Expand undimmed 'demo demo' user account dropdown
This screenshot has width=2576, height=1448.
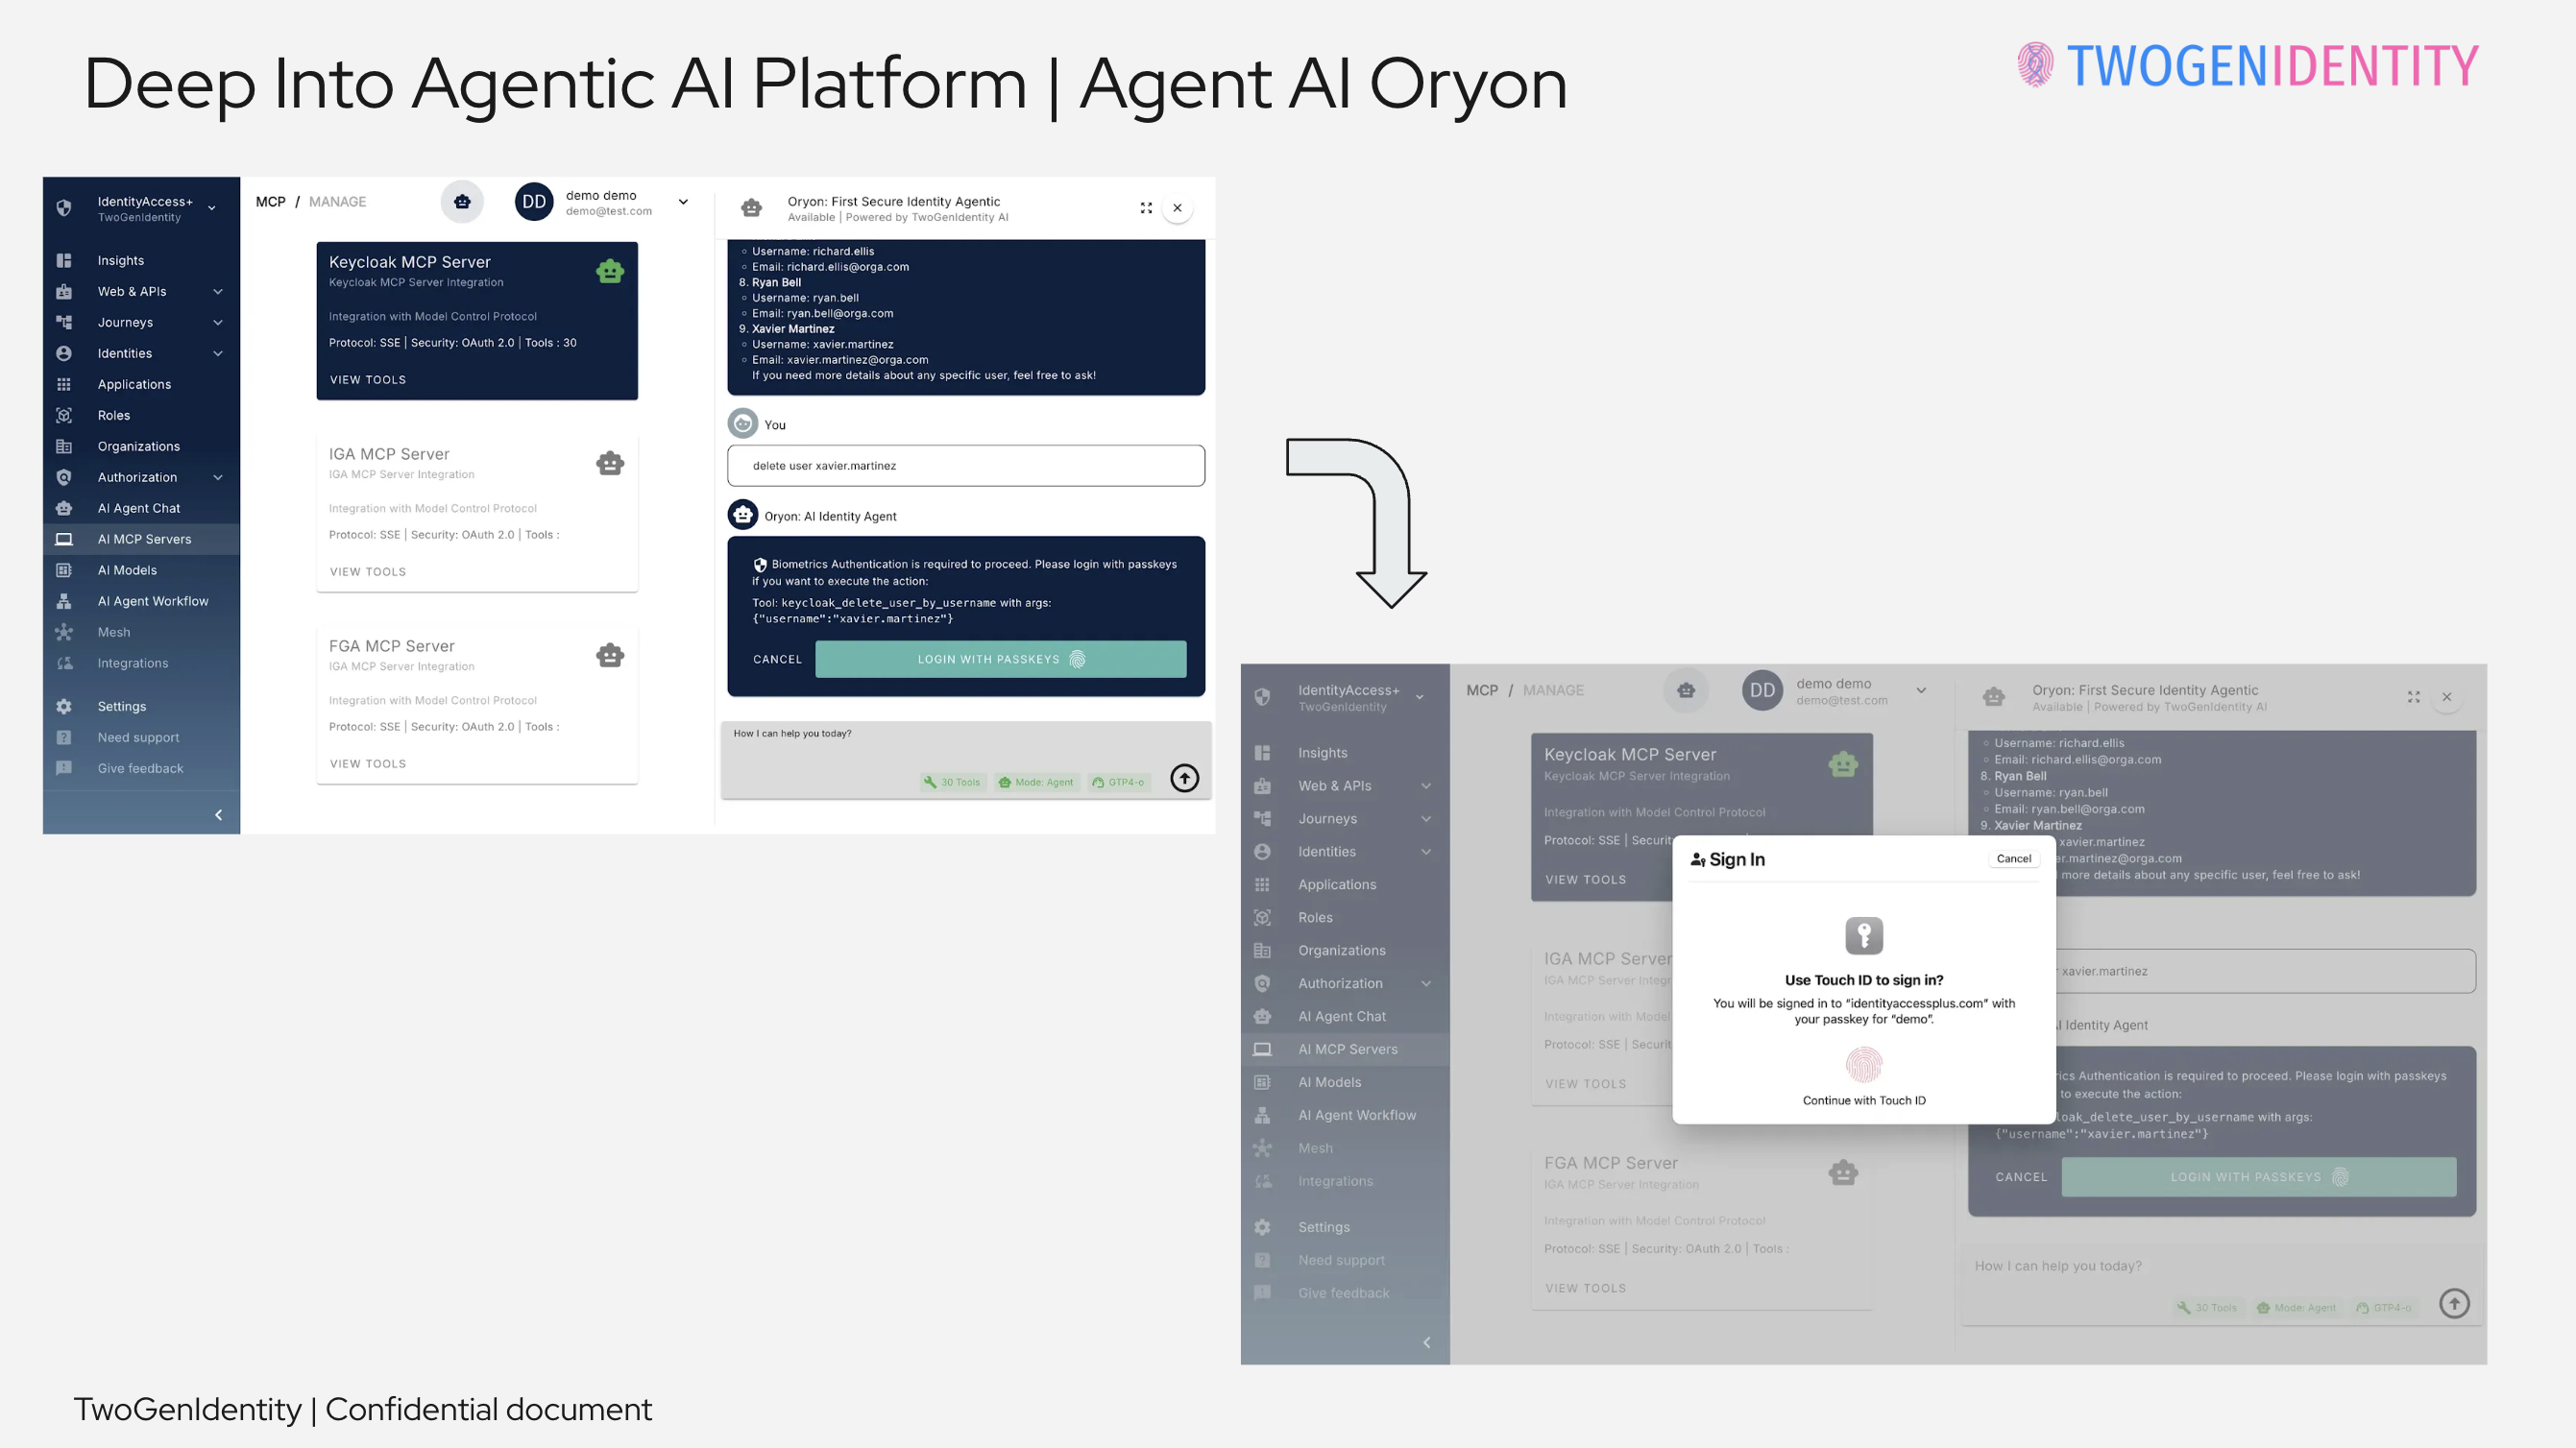[x=683, y=202]
